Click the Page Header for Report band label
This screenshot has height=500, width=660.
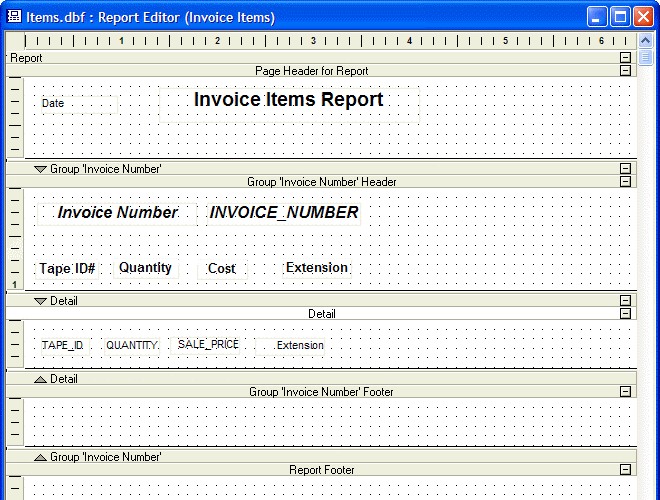pyautogui.click(x=311, y=71)
